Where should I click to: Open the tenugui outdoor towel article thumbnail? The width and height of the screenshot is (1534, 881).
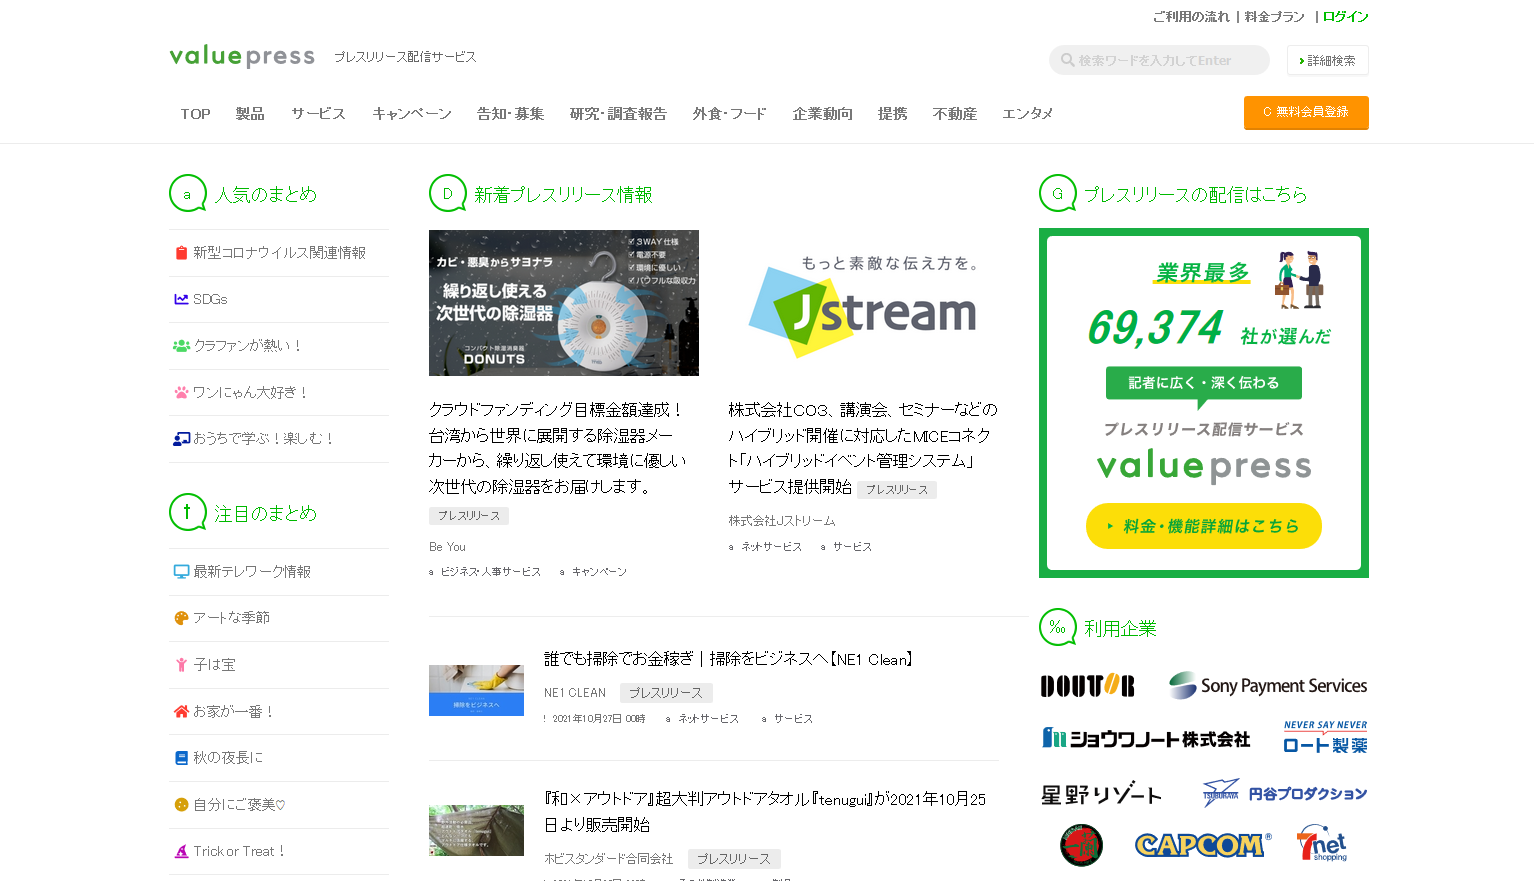click(476, 830)
